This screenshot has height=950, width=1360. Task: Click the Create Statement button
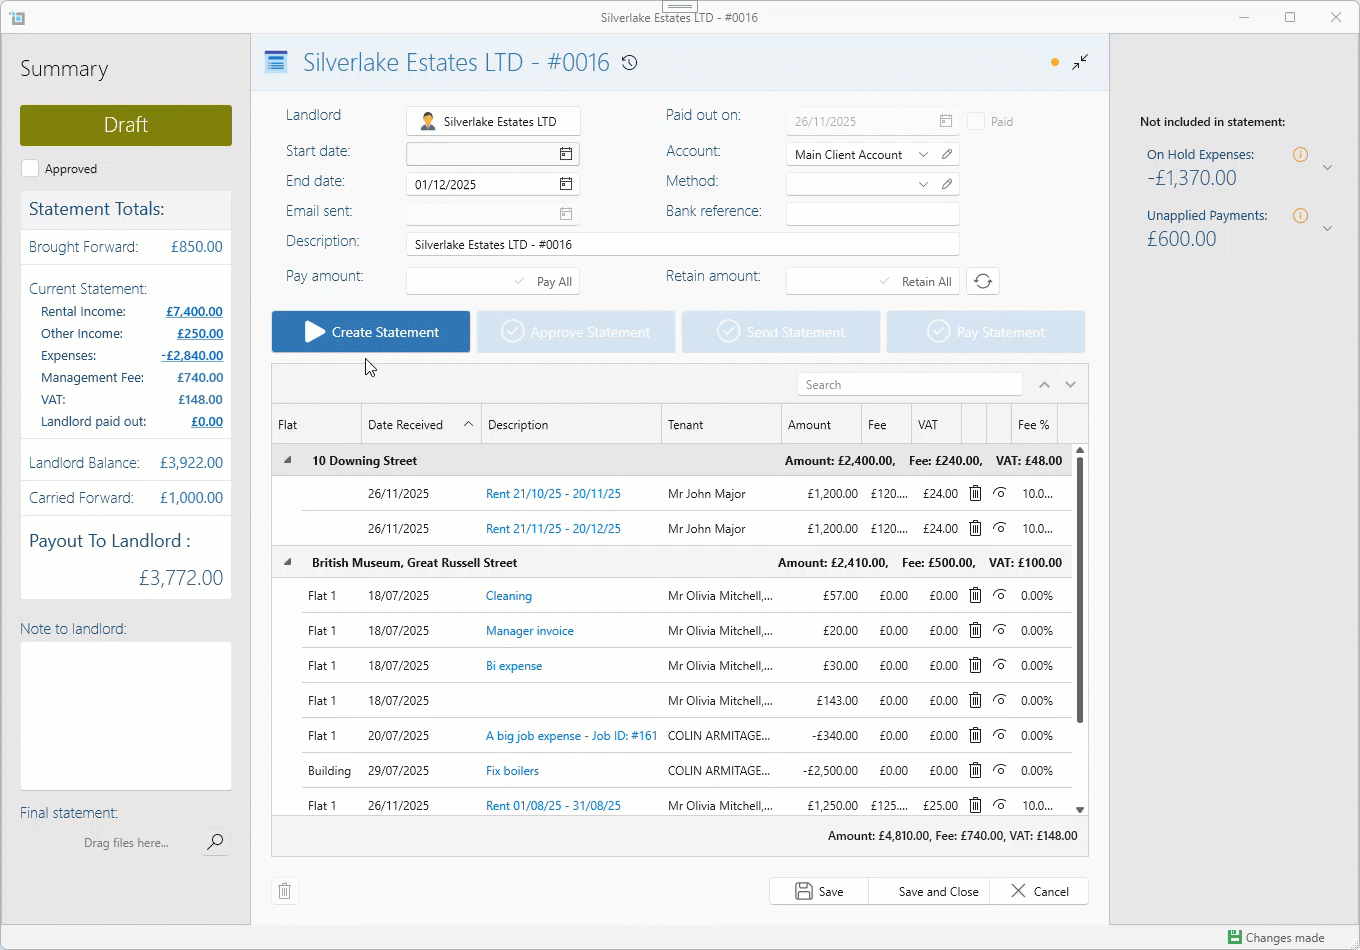point(371,332)
